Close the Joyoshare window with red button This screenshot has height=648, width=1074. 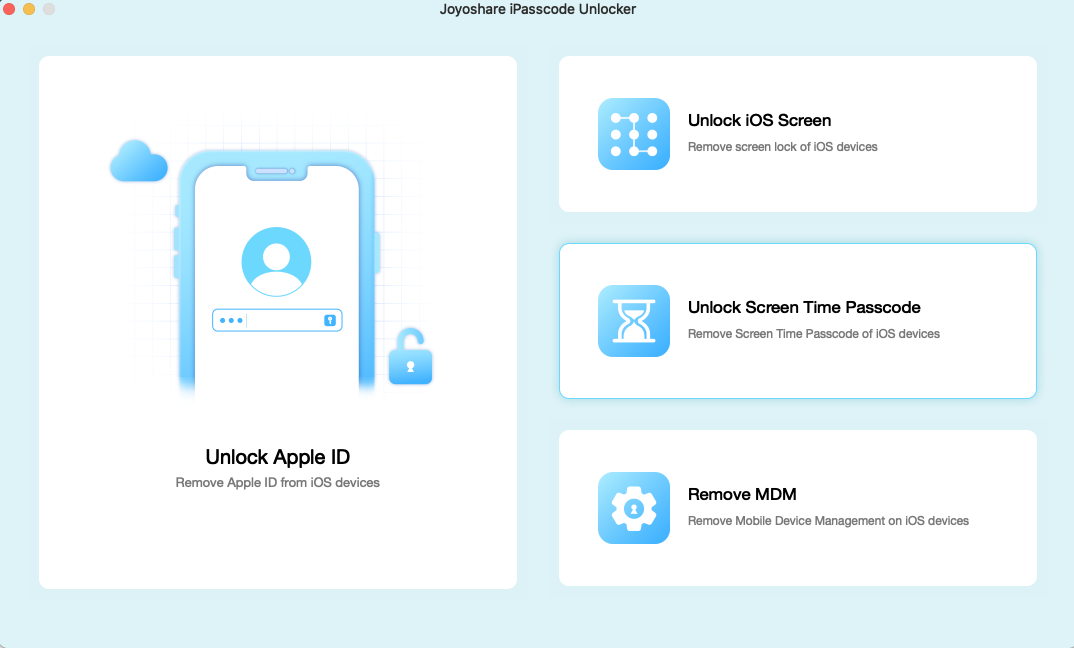pyautogui.click(x=9, y=9)
